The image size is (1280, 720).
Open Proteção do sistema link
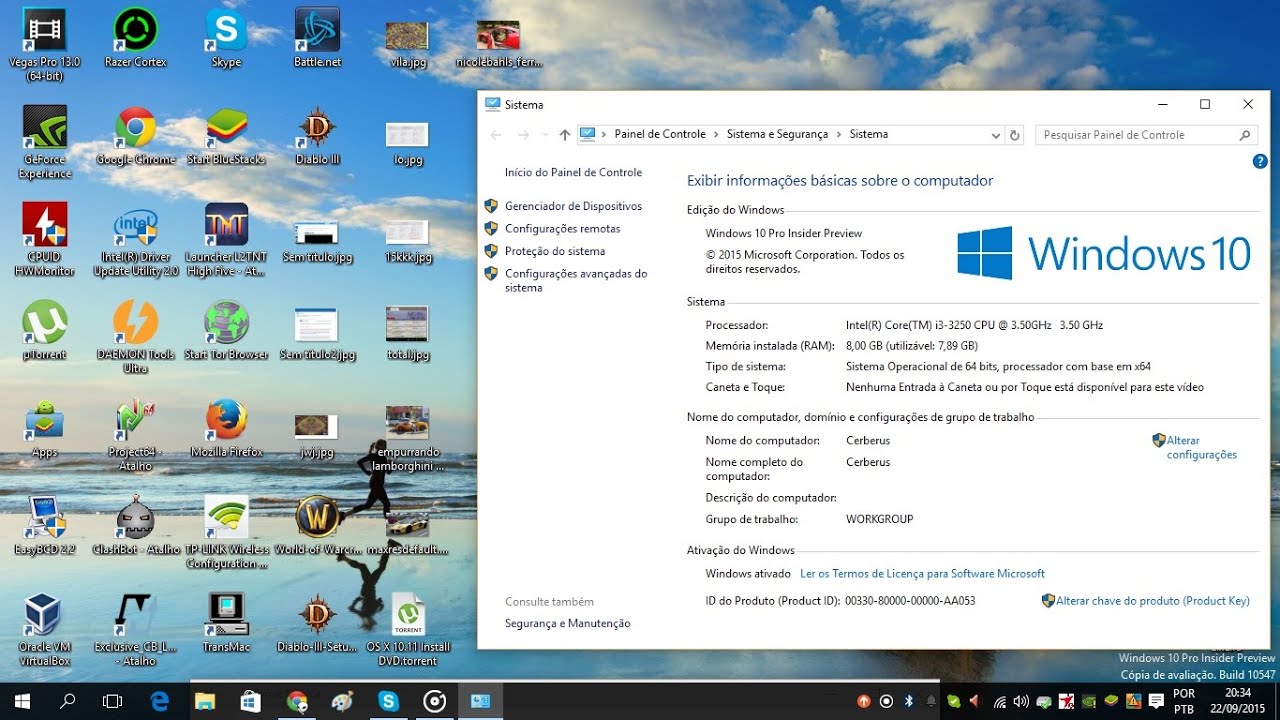click(x=555, y=252)
